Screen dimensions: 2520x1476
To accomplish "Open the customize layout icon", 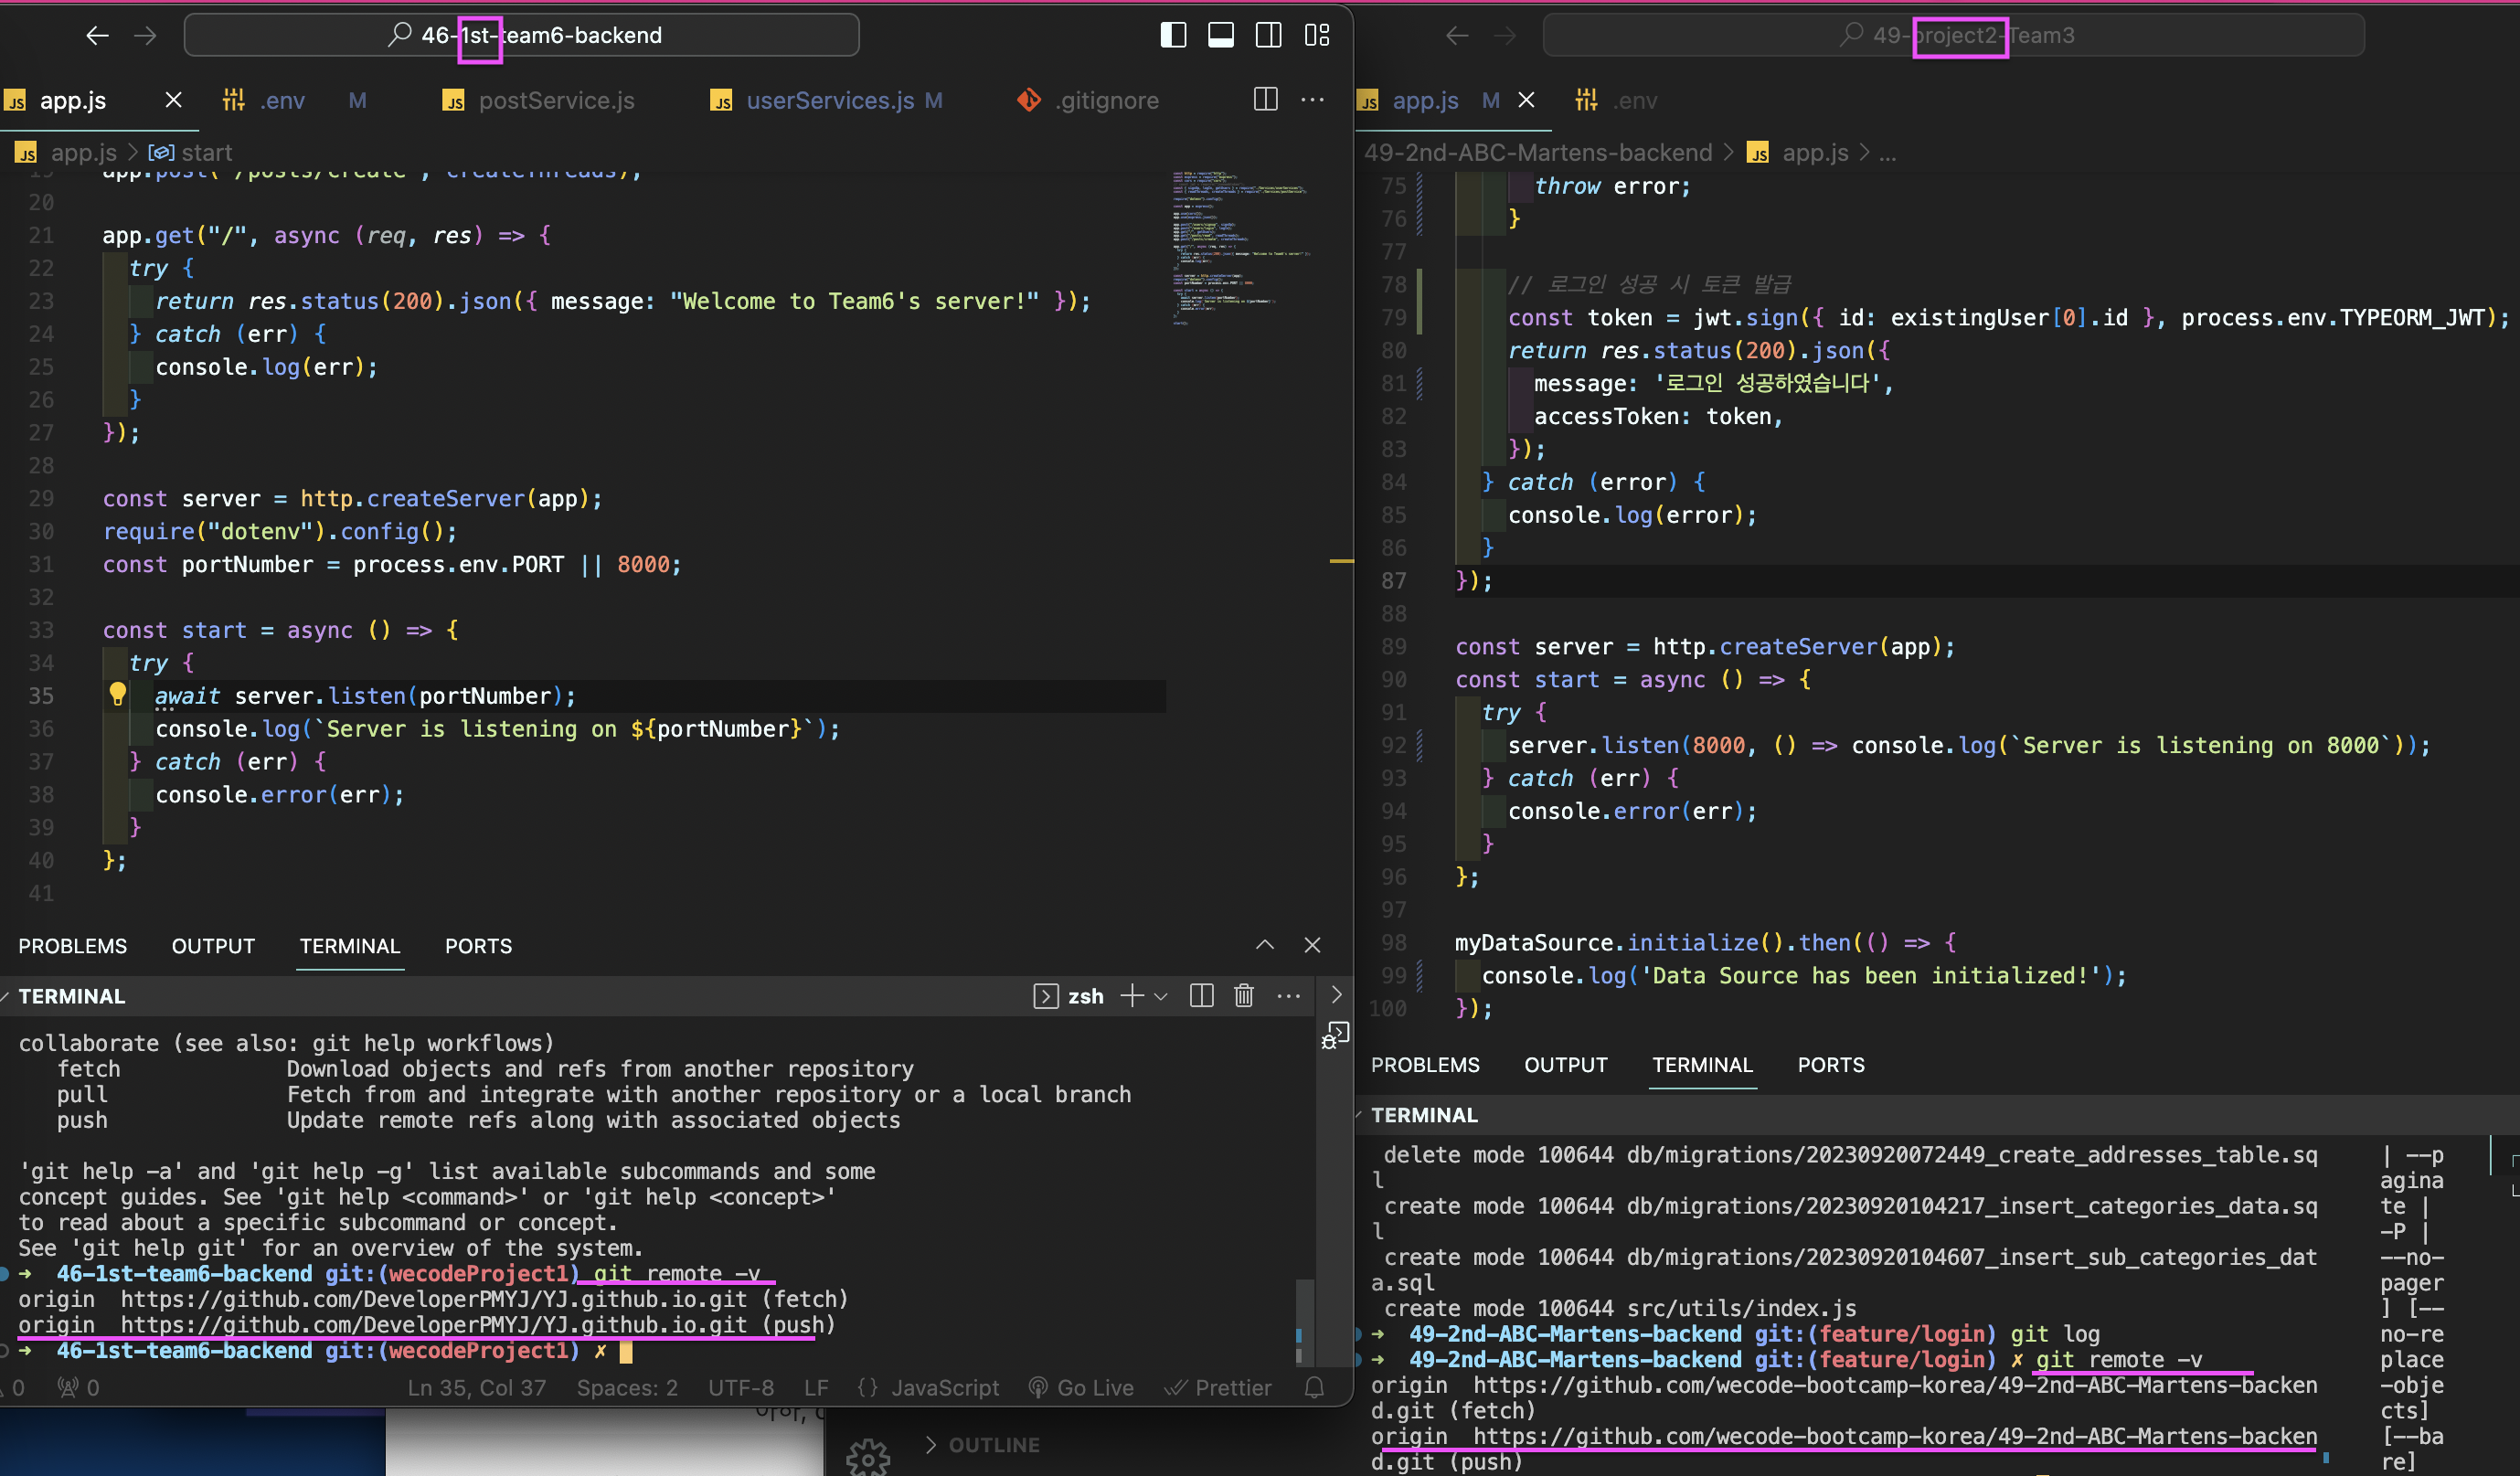I will coord(1317,35).
